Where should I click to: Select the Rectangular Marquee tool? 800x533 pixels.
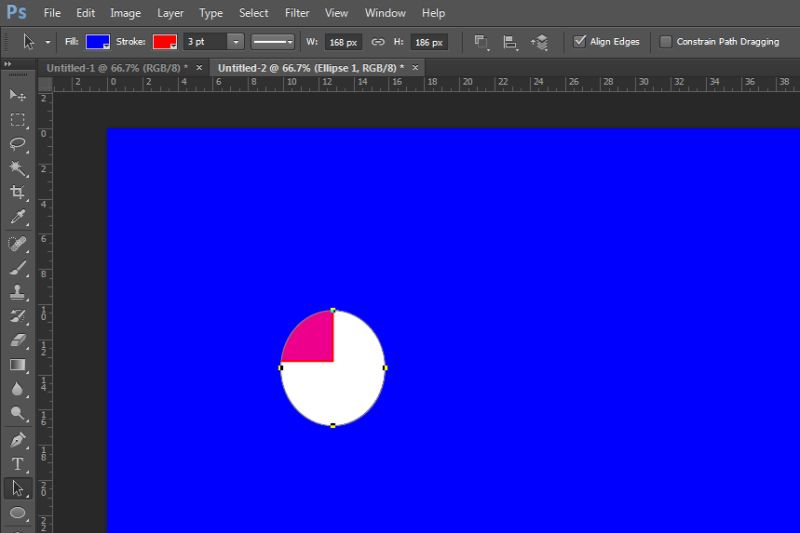17,120
